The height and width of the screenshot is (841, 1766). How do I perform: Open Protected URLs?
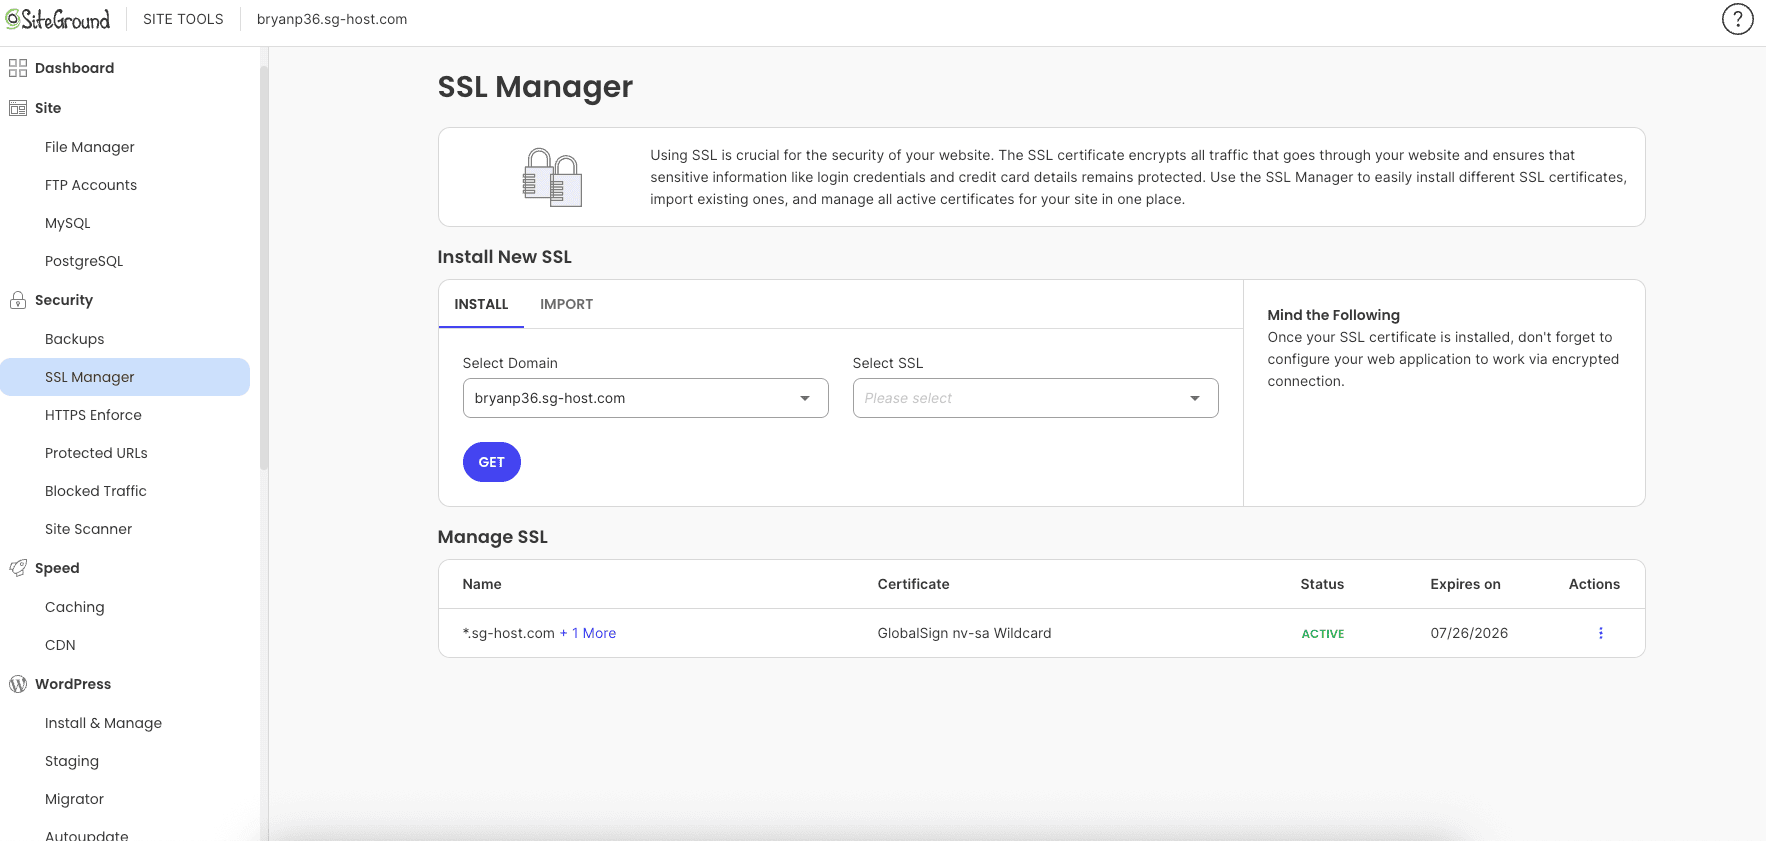tap(96, 453)
